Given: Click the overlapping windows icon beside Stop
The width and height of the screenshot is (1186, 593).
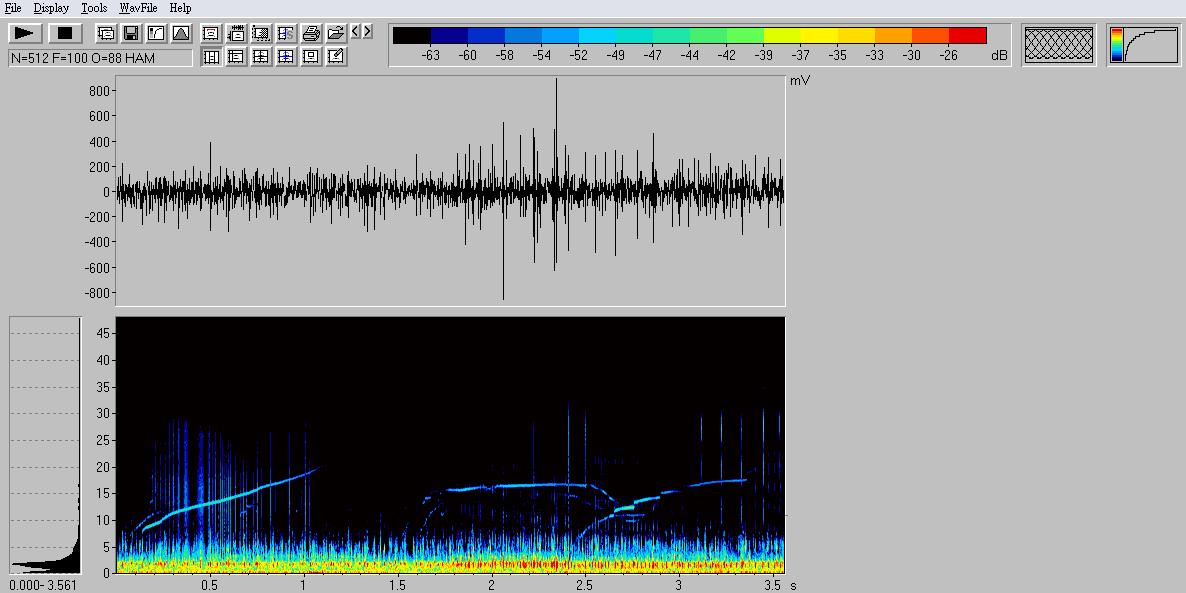Looking at the screenshot, I should tap(106, 33).
